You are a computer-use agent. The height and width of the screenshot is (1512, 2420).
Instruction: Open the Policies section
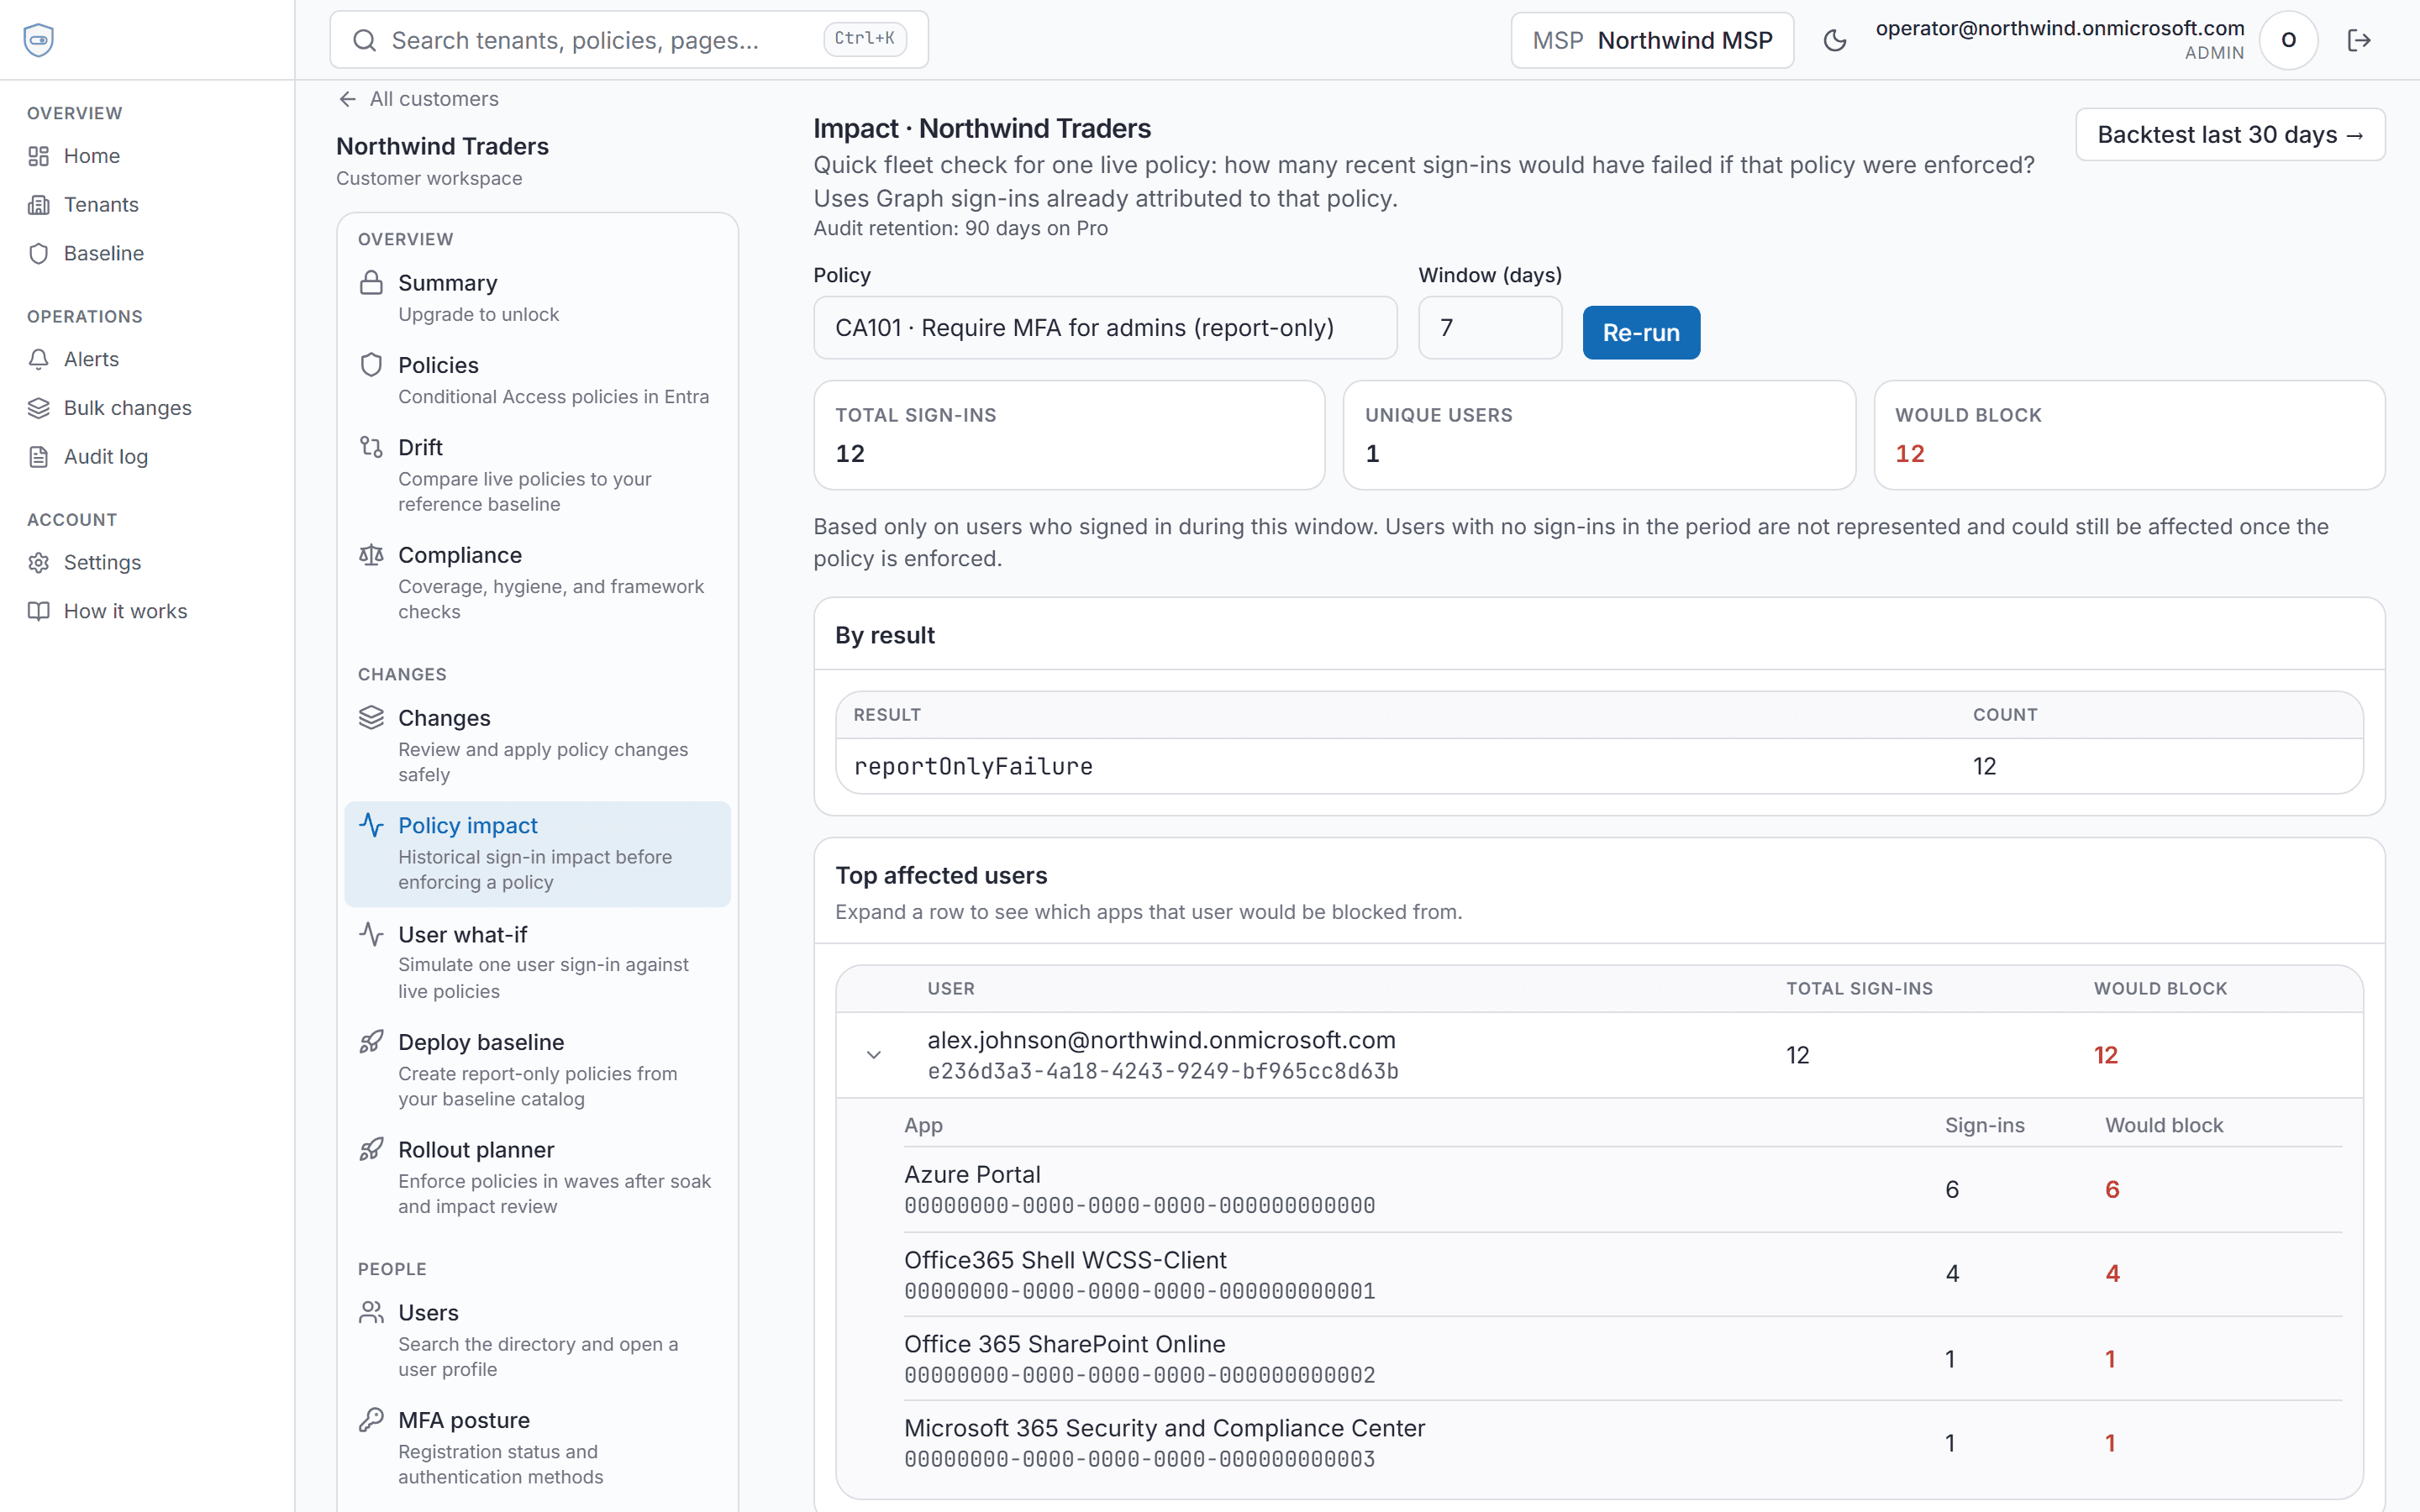[537, 380]
